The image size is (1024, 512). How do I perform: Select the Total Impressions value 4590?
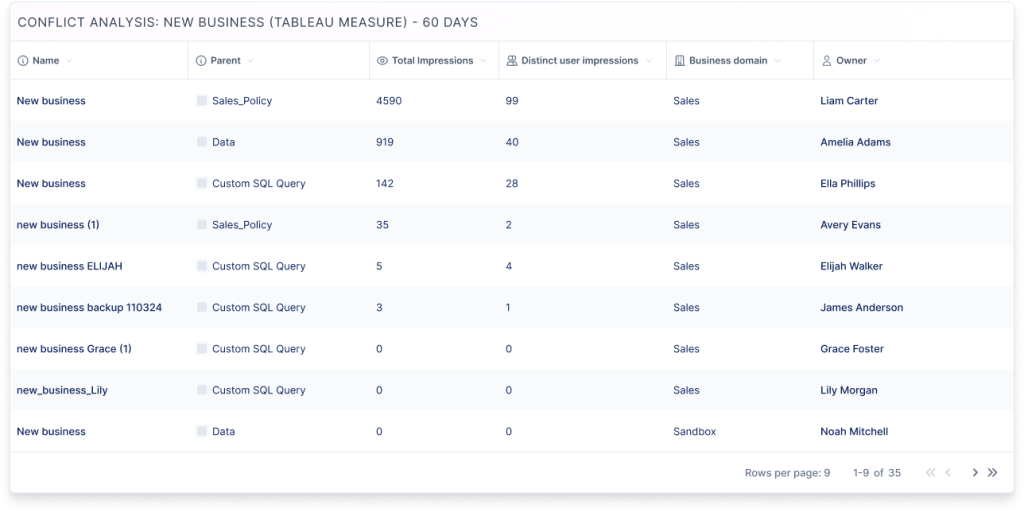[x=389, y=101]
